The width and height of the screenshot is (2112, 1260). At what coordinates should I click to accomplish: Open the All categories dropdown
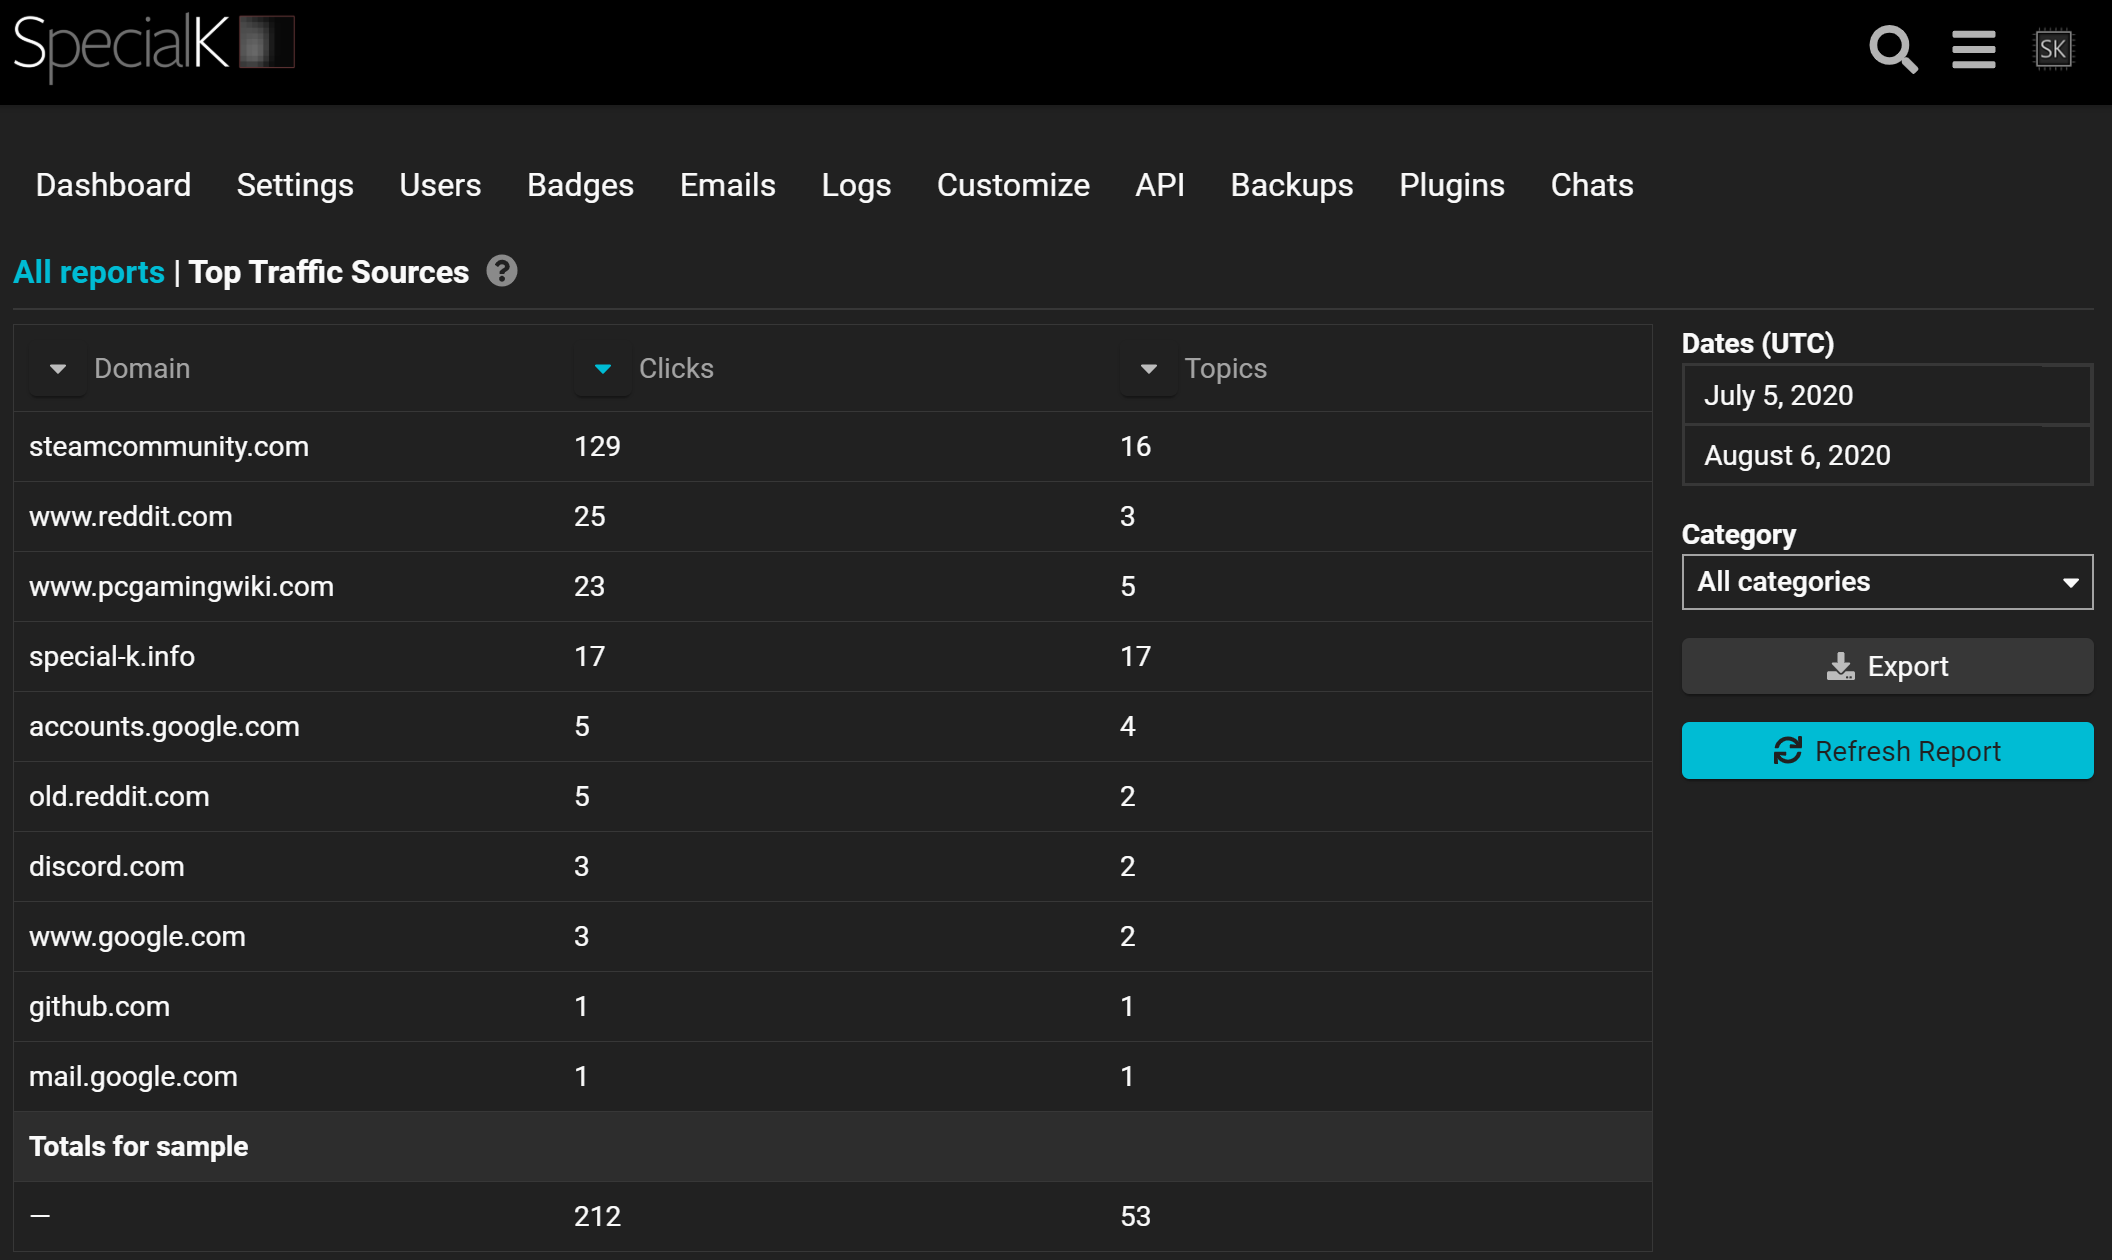click(x=1886, y=582)
